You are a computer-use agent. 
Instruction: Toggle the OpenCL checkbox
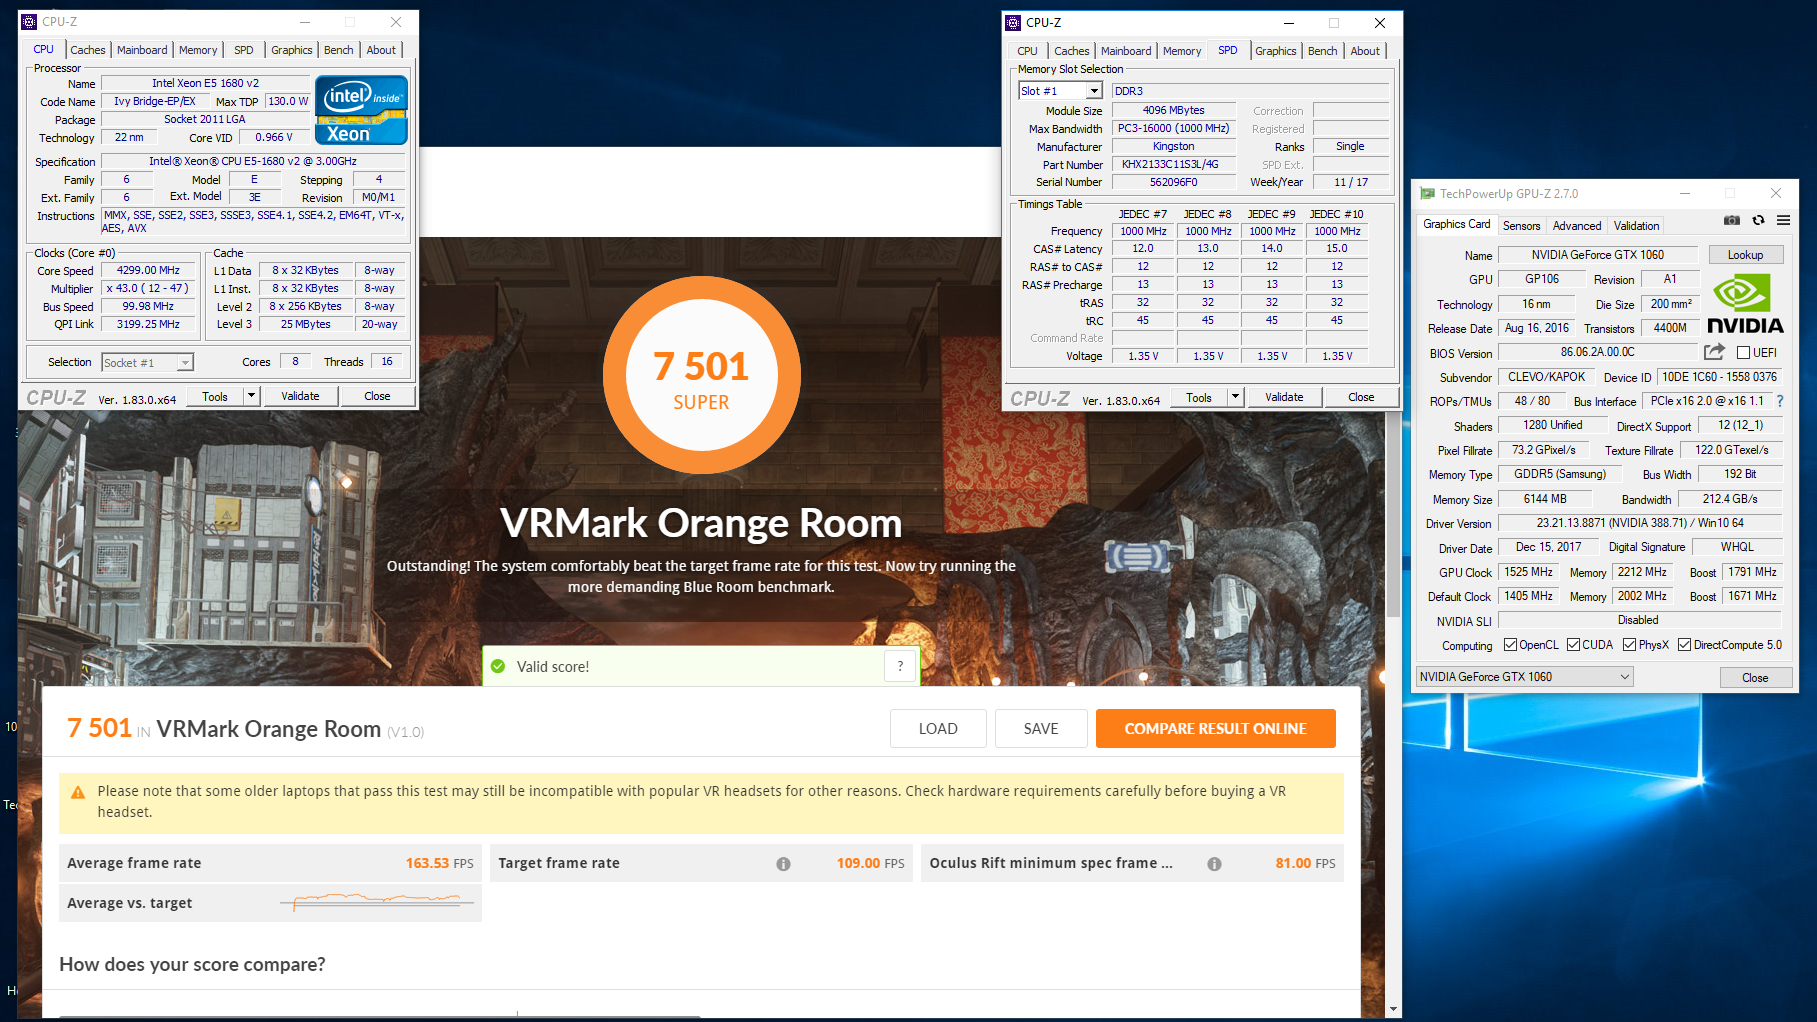(x=1510, y=645)
